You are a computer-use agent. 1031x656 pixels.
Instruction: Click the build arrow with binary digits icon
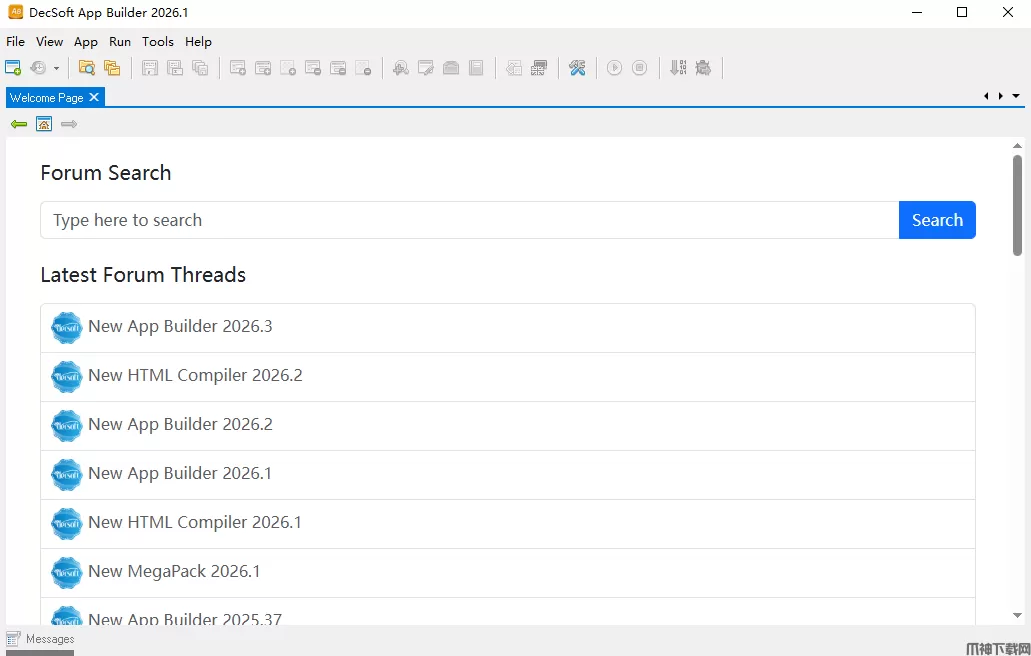click(x=678, y=67)
